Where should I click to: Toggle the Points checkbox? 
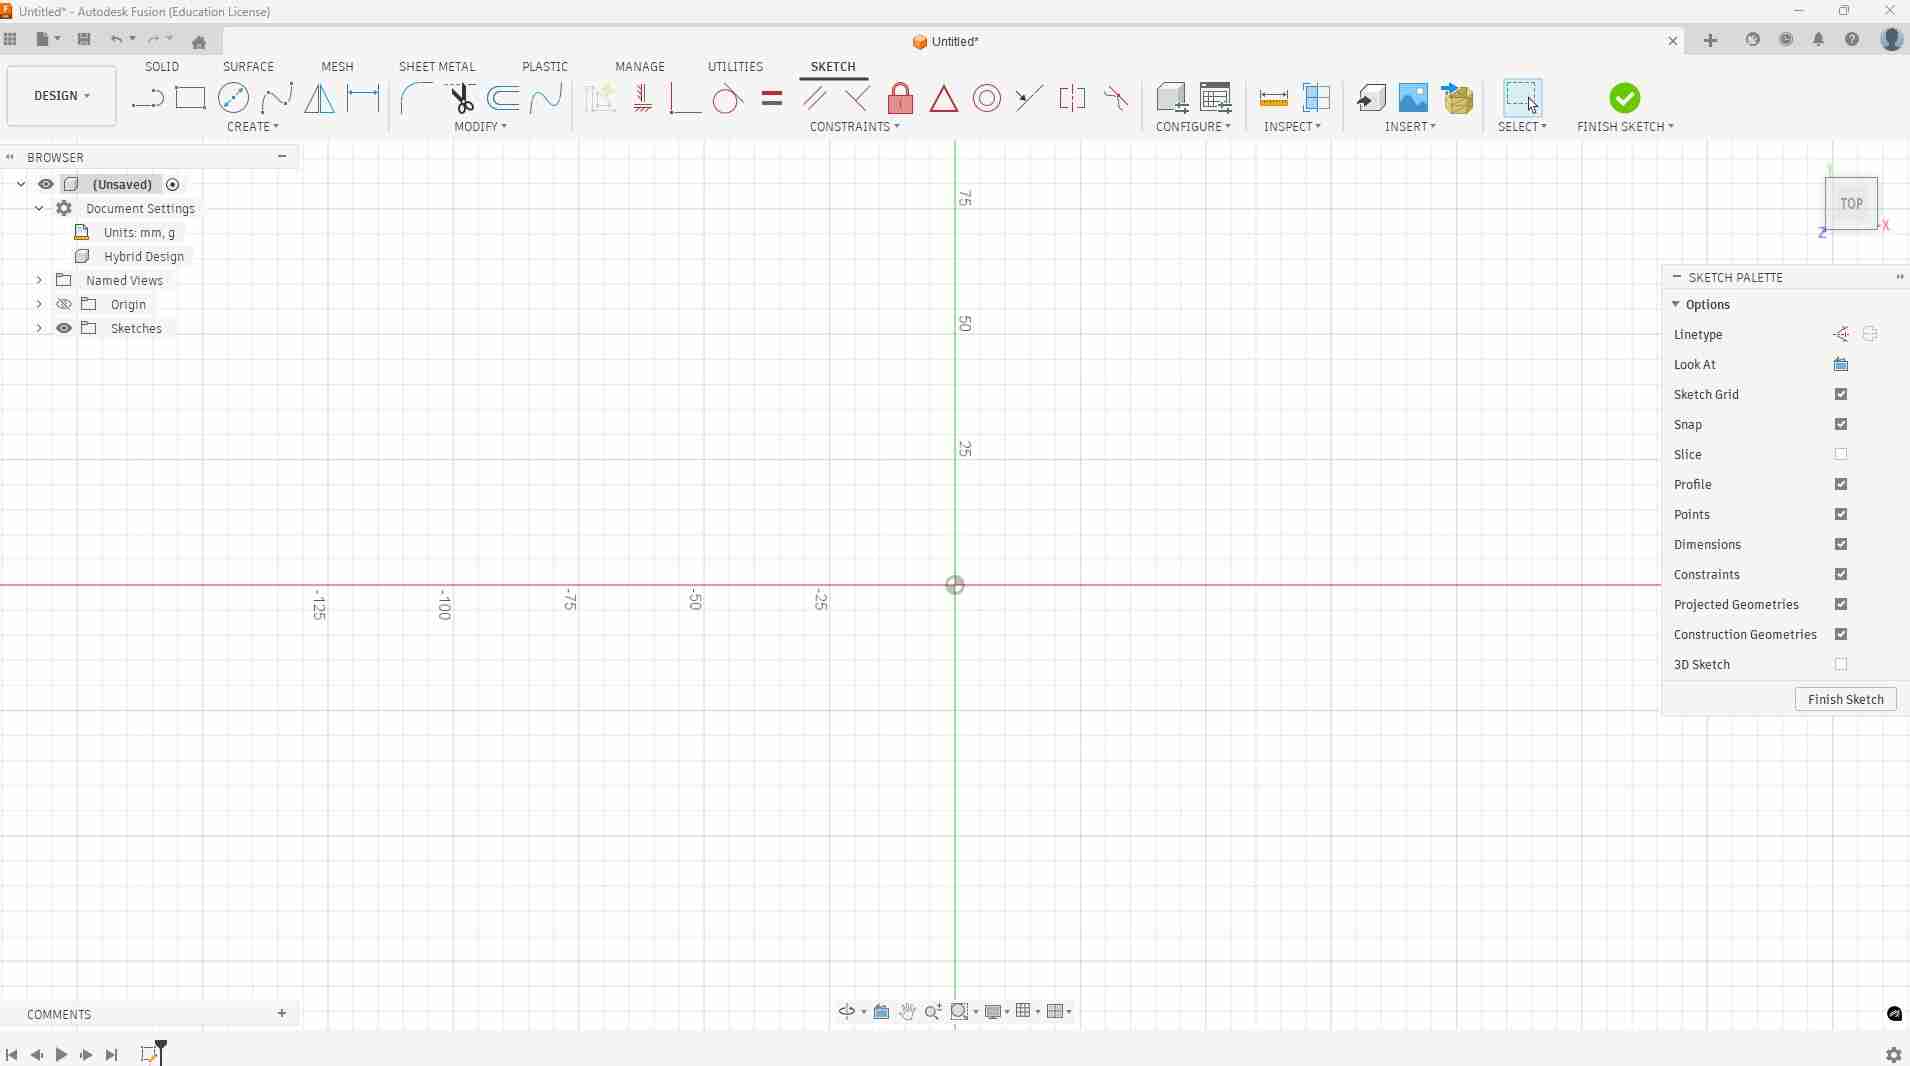point(1841,515)
